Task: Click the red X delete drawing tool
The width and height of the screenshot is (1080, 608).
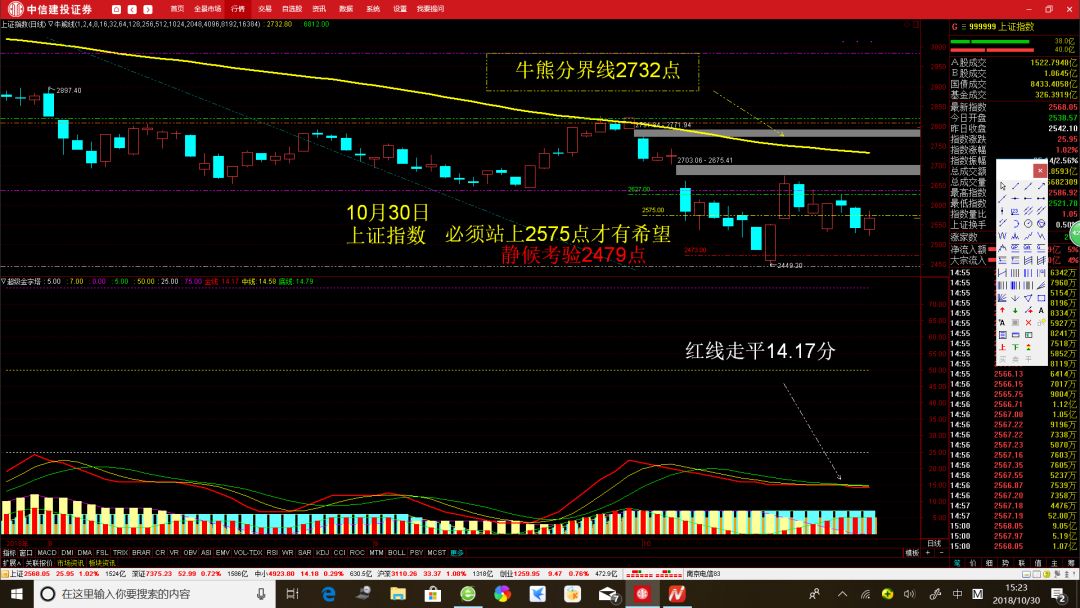Action: tap(1028, 322)
